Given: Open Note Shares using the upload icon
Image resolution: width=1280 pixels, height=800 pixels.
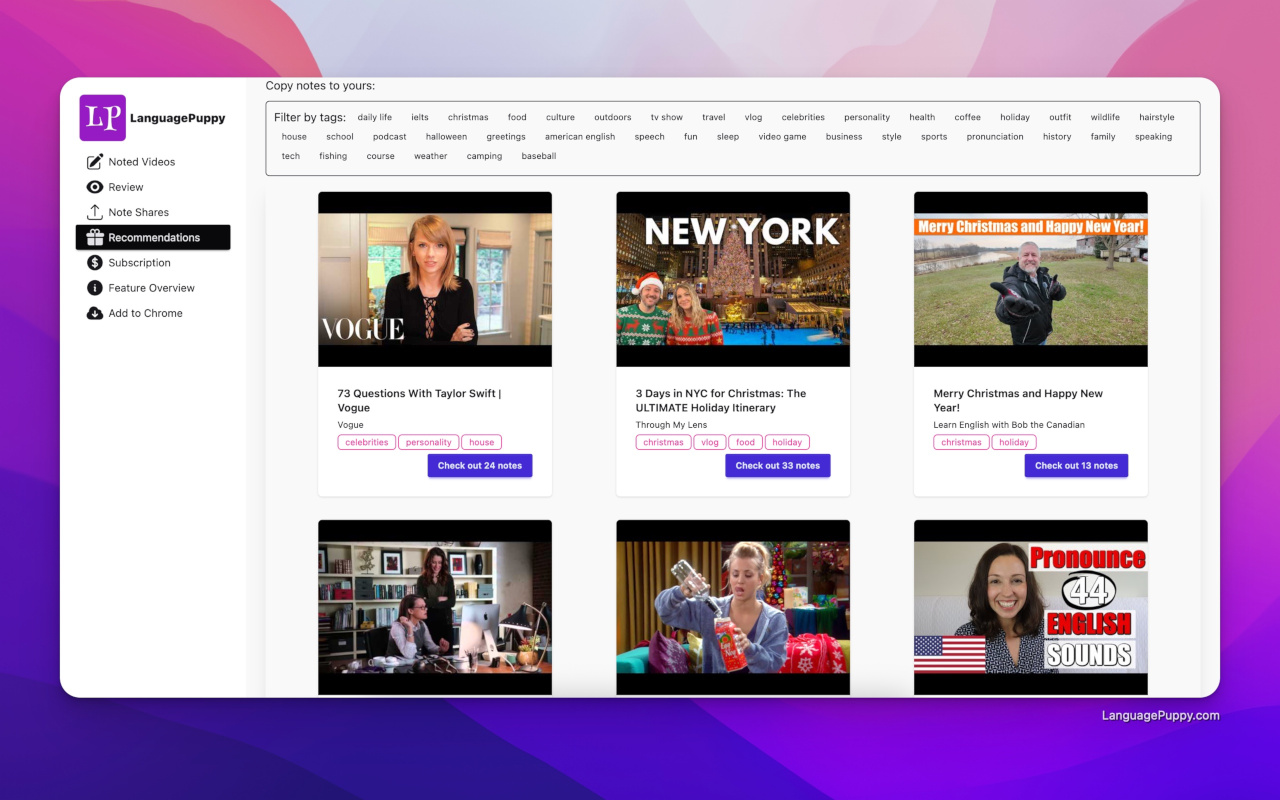Looking at the screenshot, I should point(95,212).
